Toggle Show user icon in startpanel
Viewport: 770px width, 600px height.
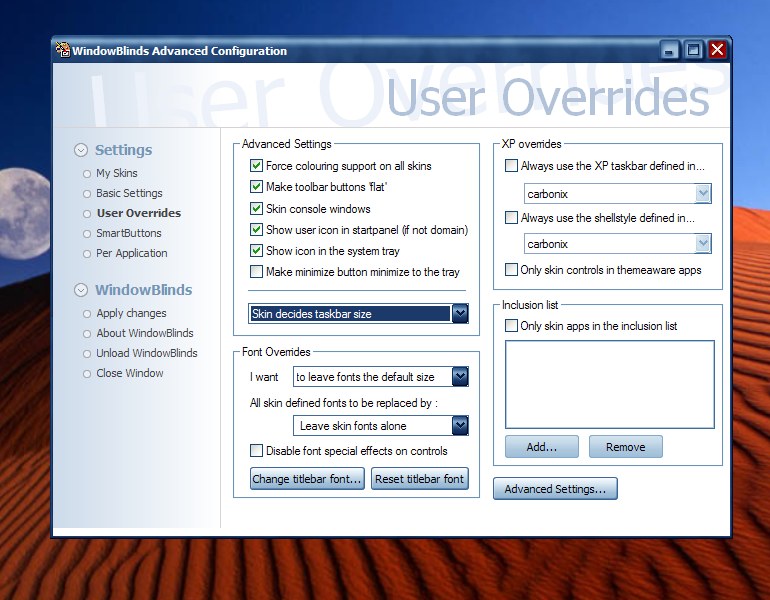click(256, 230)
